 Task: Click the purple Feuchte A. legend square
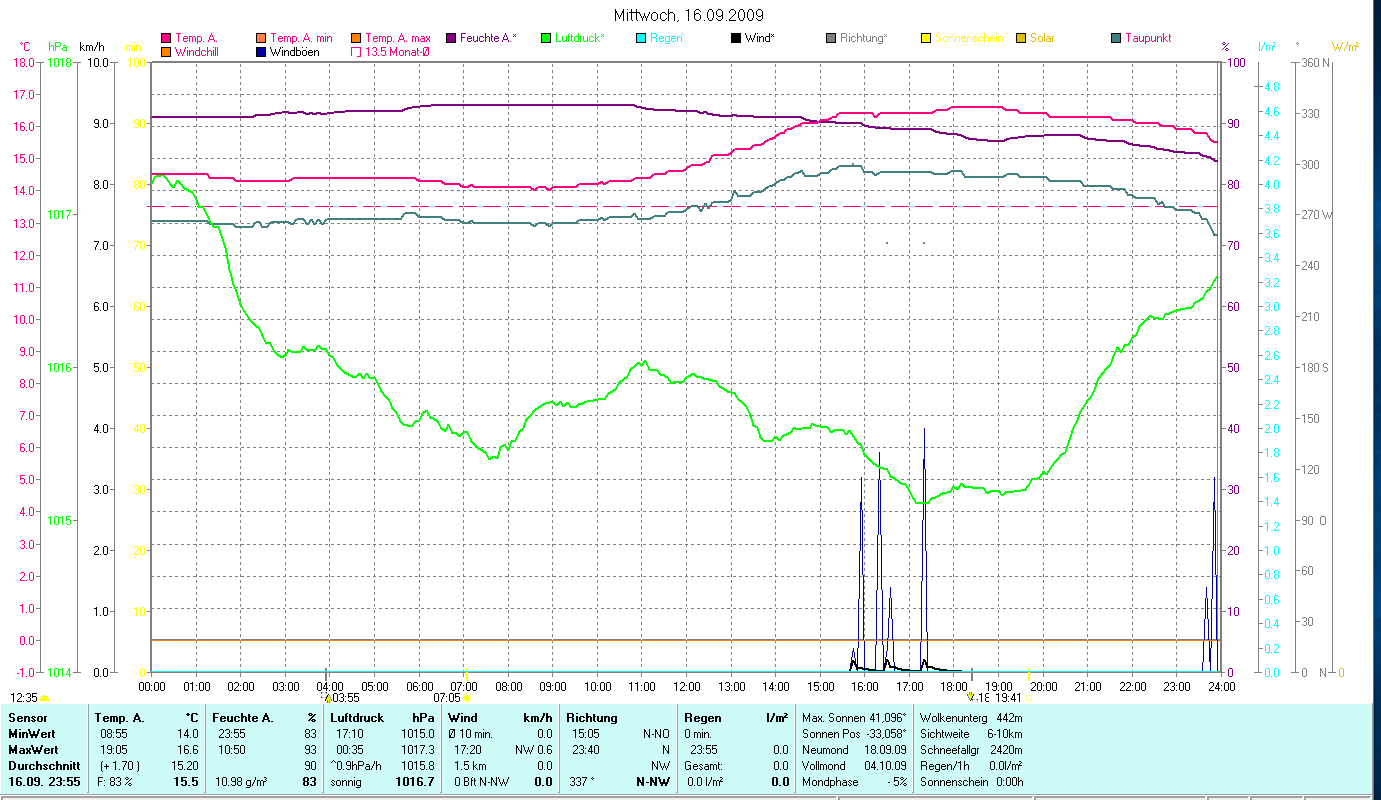451,38
